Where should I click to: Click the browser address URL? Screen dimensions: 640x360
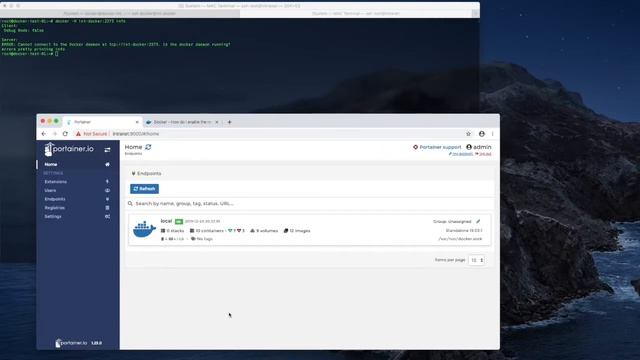pos(136,133)
